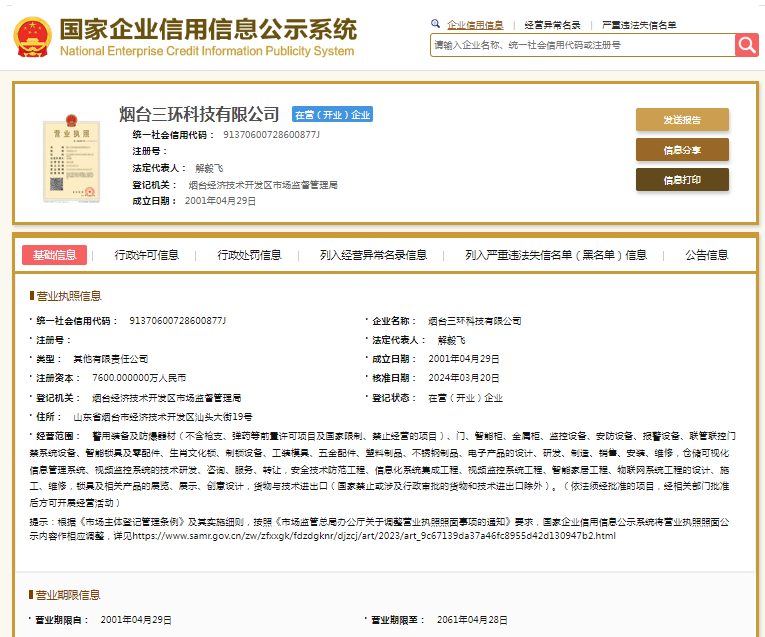Click the 营业期限至 date 2061年04月28日

[x=472, y=620]
